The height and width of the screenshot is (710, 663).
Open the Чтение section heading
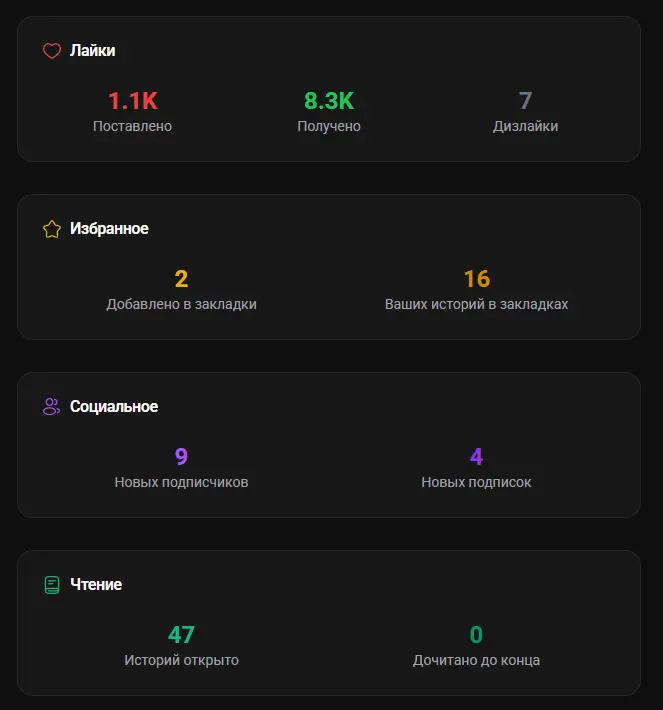click(96, 585)
